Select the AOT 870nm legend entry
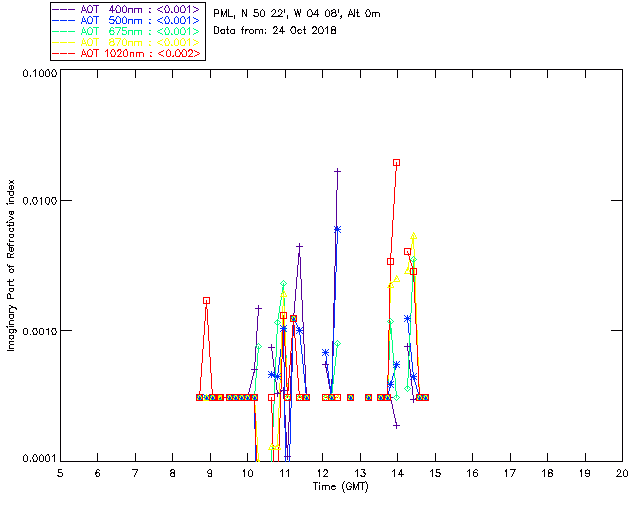Viewport: 640px width, 512px height. pos(127,42)
